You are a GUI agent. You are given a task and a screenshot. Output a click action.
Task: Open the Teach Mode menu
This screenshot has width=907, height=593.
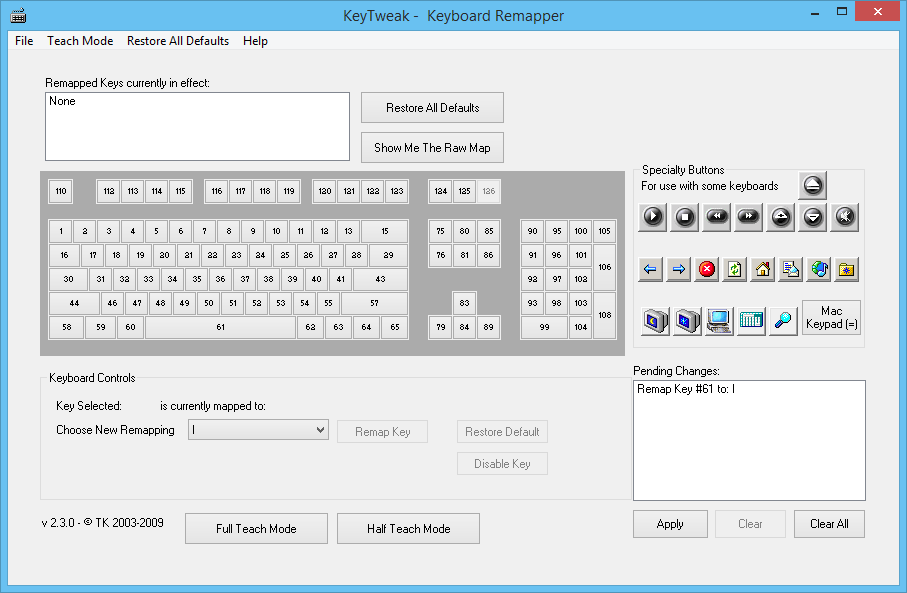click(x=80, y=41)
